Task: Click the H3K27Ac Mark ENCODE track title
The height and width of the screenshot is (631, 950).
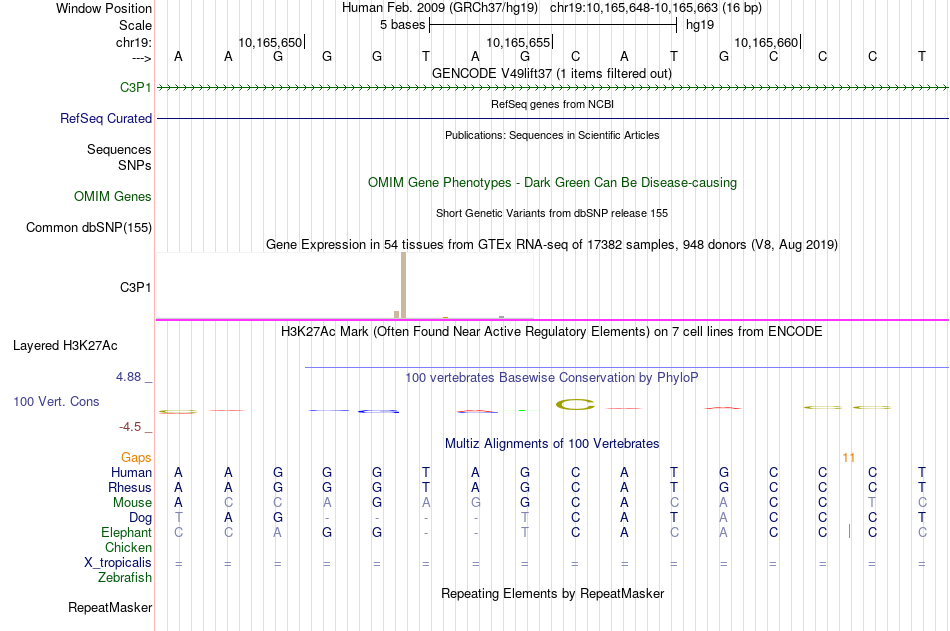Action: point(552,332)
